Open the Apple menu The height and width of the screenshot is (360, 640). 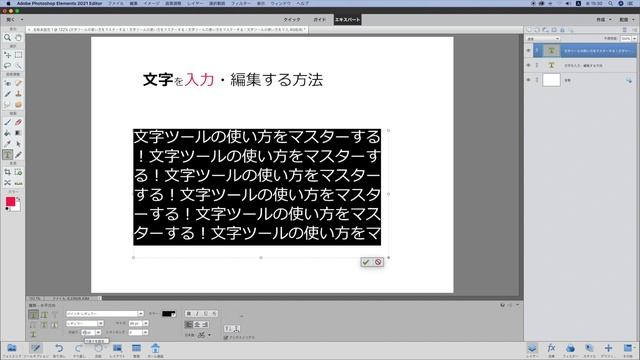point(8,3)
